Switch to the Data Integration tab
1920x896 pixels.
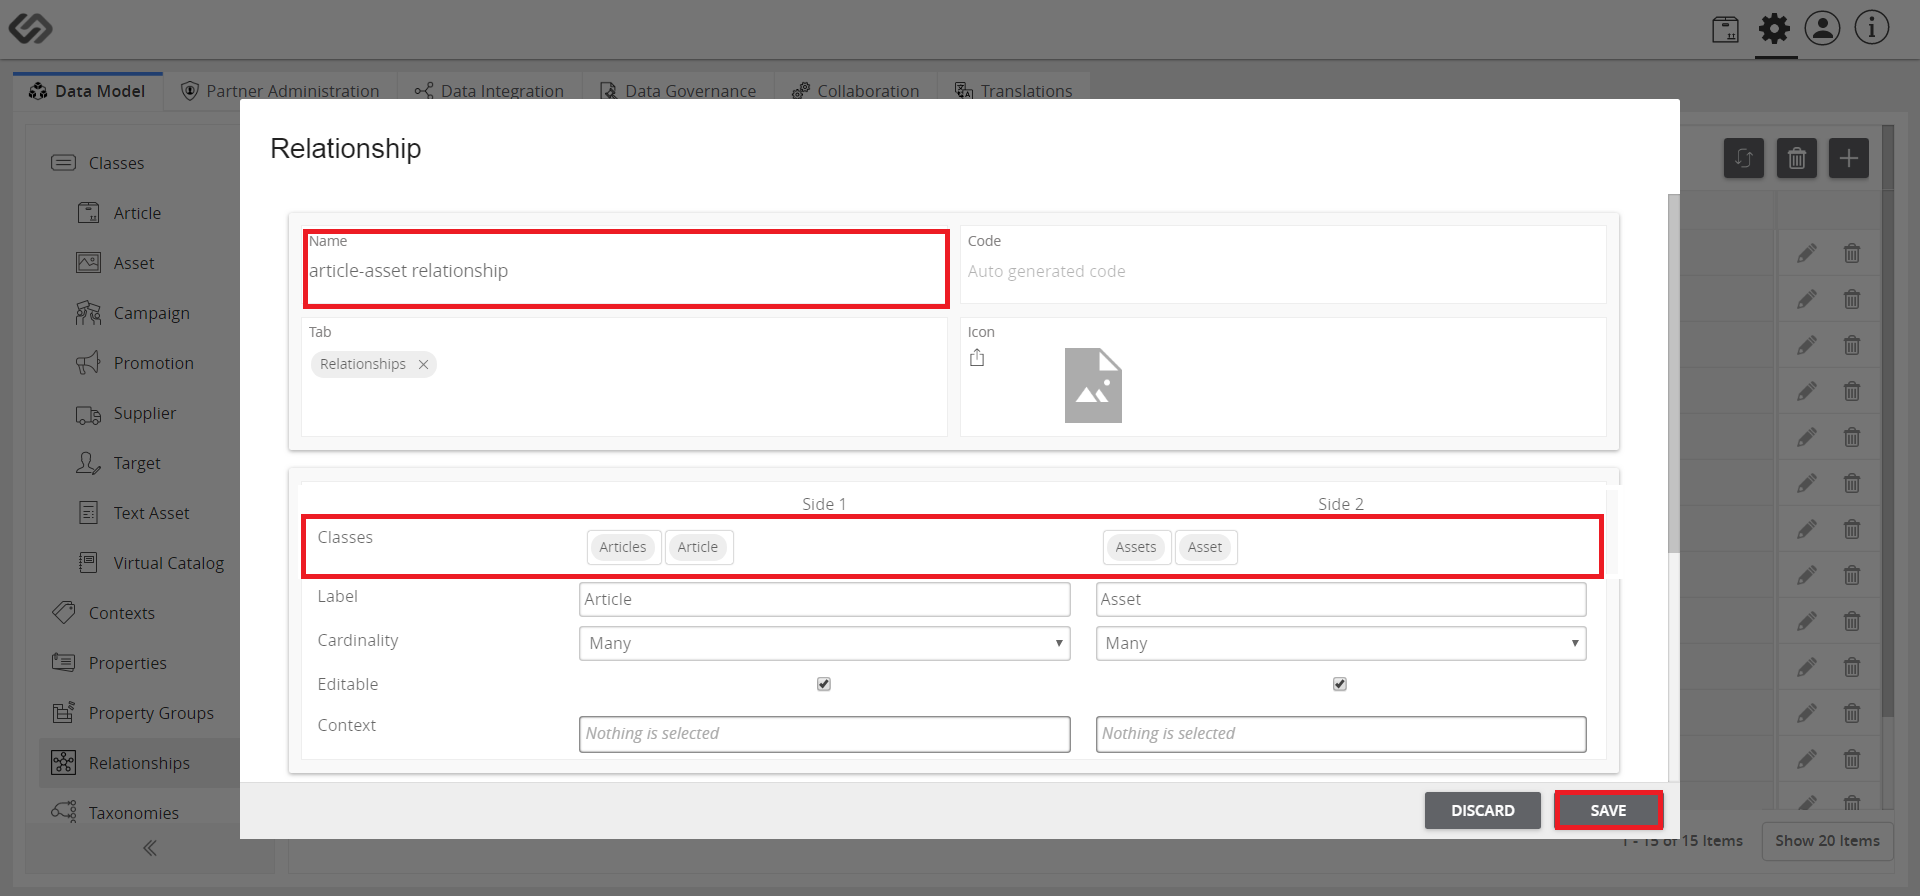coord(490,91)
